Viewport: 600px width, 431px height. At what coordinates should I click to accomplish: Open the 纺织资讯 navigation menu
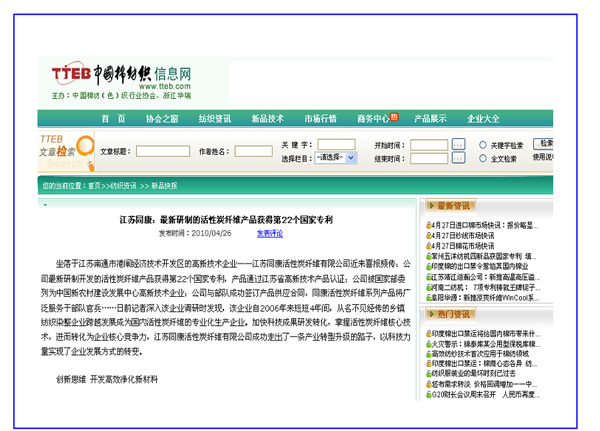214,118
